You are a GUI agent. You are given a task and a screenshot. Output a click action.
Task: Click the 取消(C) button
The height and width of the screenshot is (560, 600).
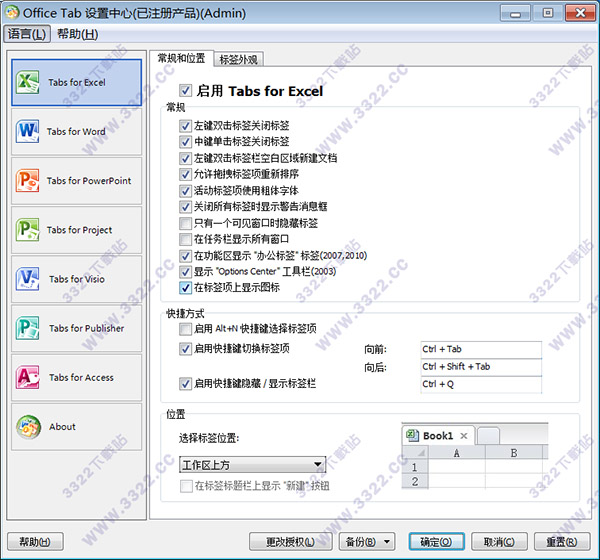click(x=499, y=542)
